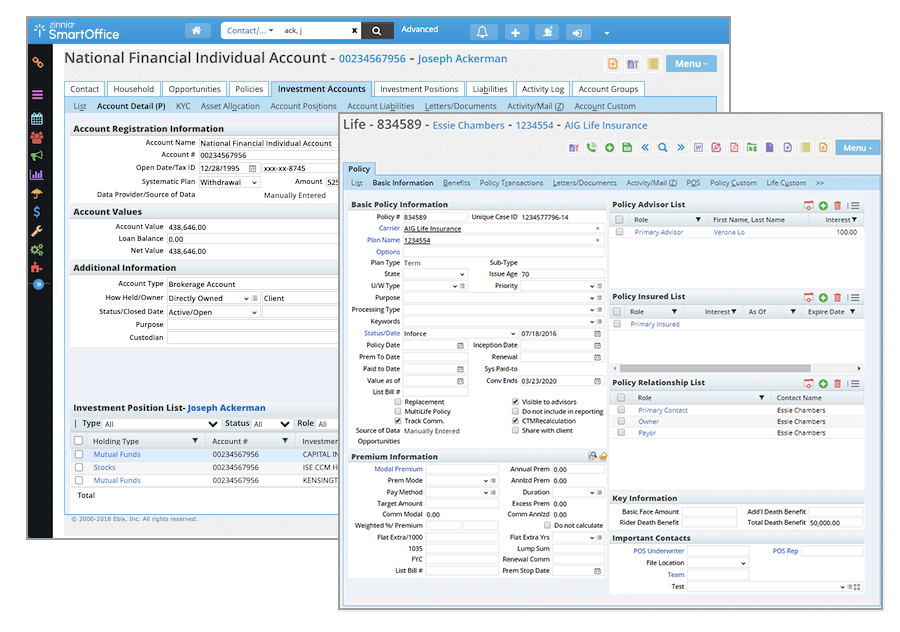This screenshot has width=900, height=632.
Task: Open the Essie Chambers link in Life header
Action: [x=468, y=125]
